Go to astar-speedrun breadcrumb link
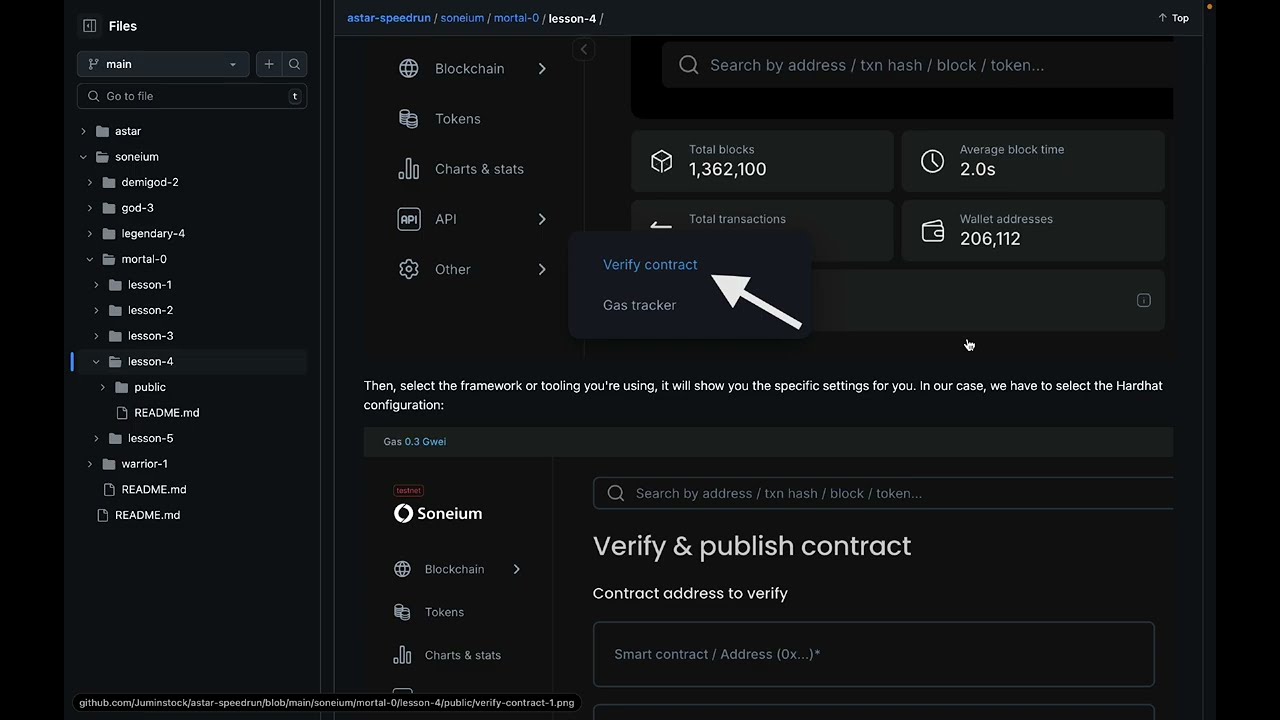This screenshot has height=720, width=1280. (x=389, y=18)
